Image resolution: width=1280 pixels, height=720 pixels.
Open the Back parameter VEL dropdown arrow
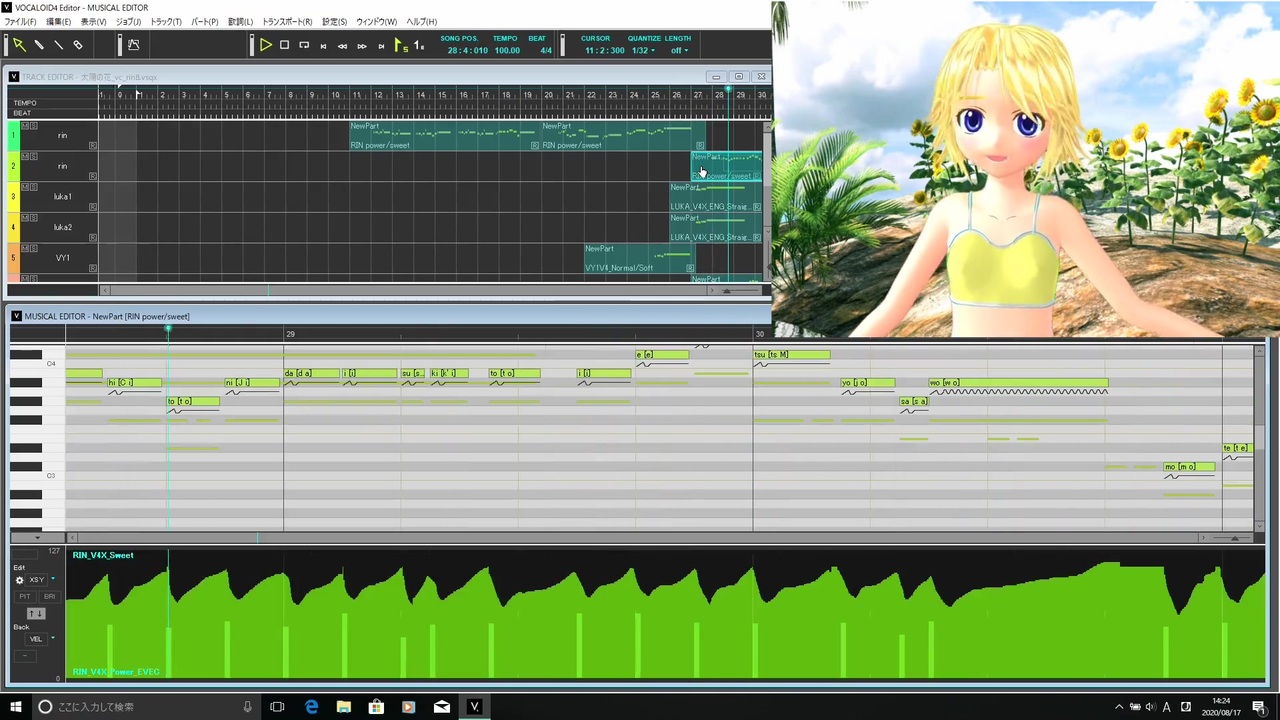[53, 639]
